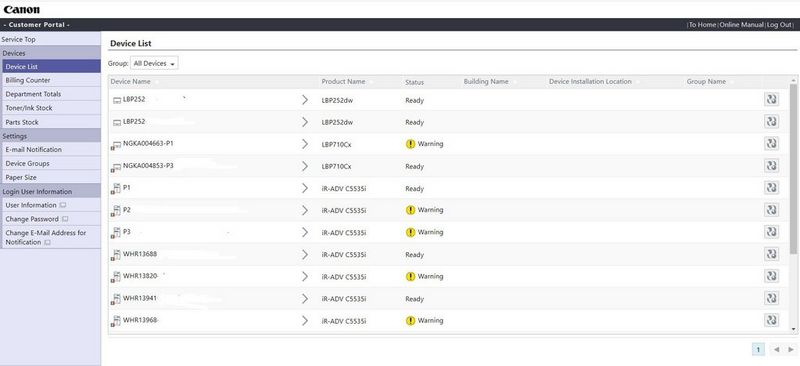Click the printer icon beside NGKA004853-P3
This screenshot has width=800, height=366.
[116, 167]
